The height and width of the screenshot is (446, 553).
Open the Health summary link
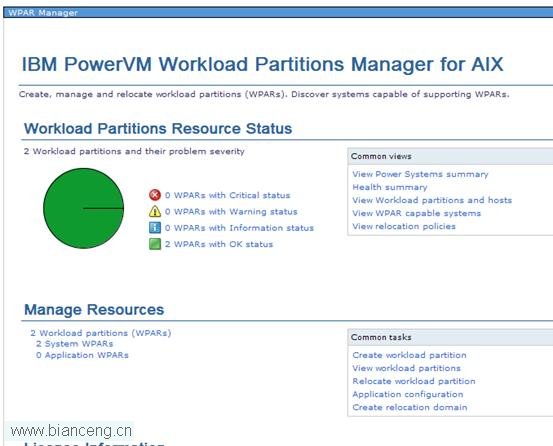coord(390,187)
